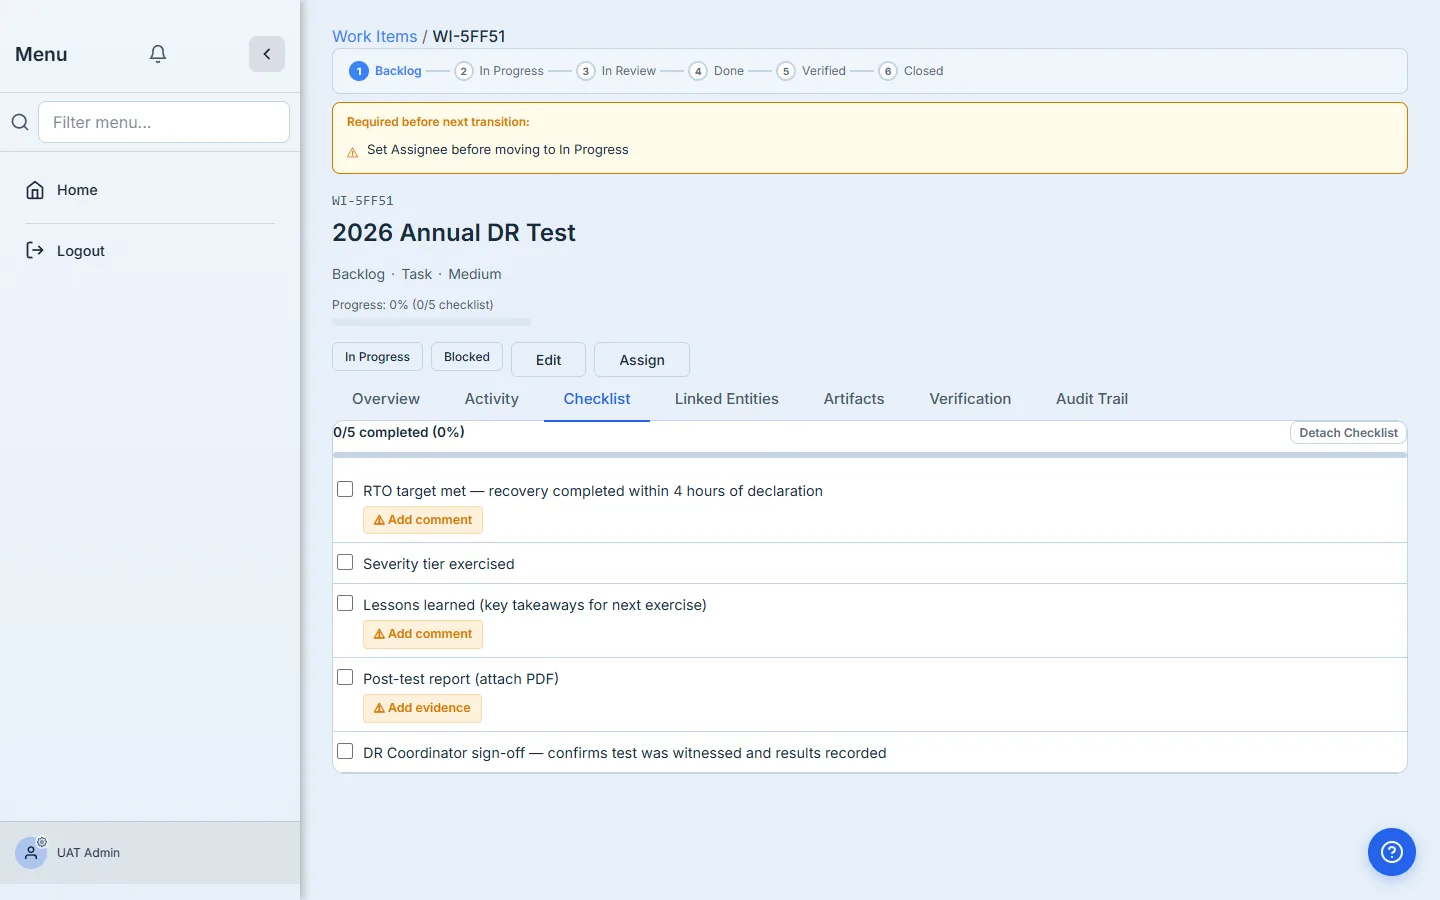This screenshot has width=1440, height=900.
Task: Add comment under RTO target met
Action: 423,520
